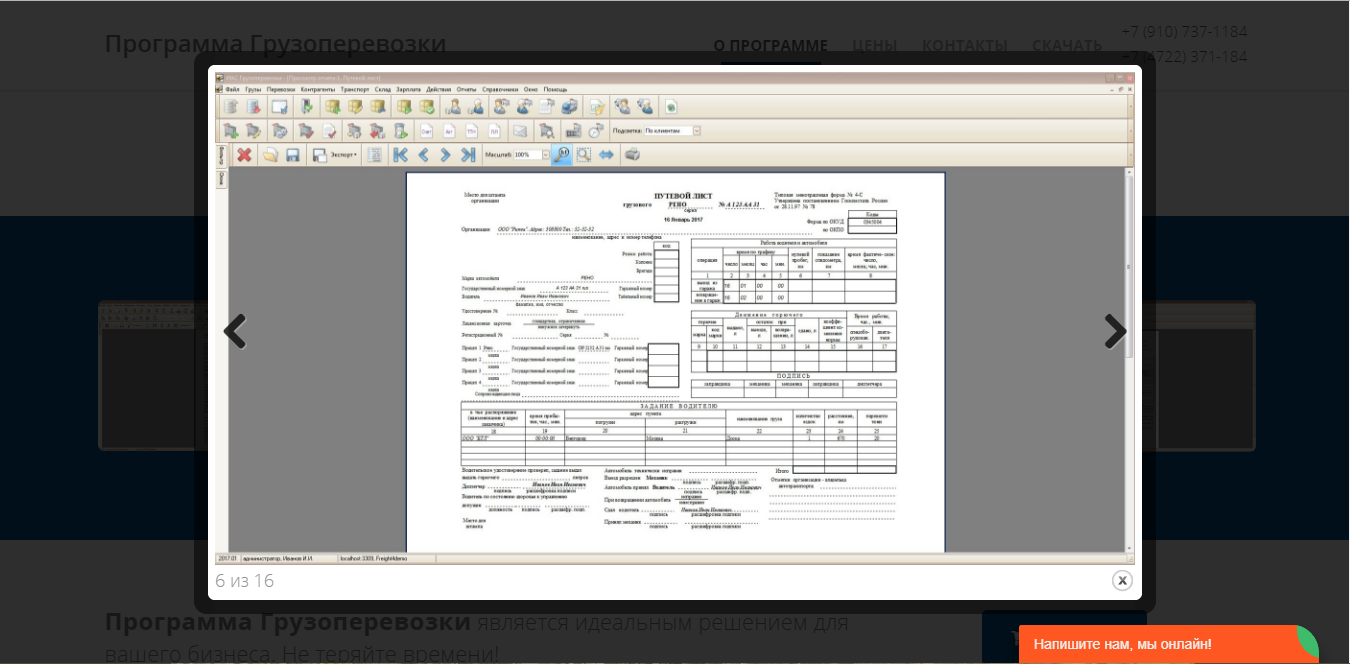Image resolution: width=1350 pixels, height=664 pixels.
Task: Click the vertical scrollbar of report preview
Action: click(x=1130, y=360)
